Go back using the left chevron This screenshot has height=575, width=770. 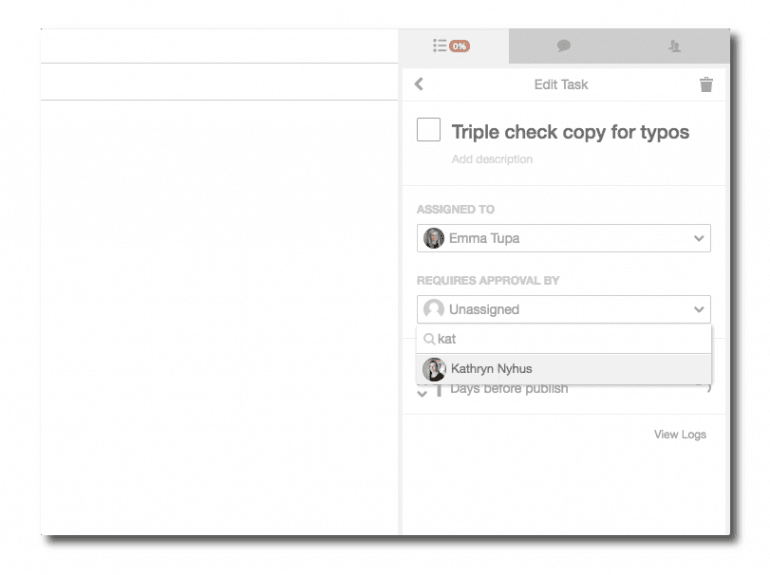tap(419, 85)
